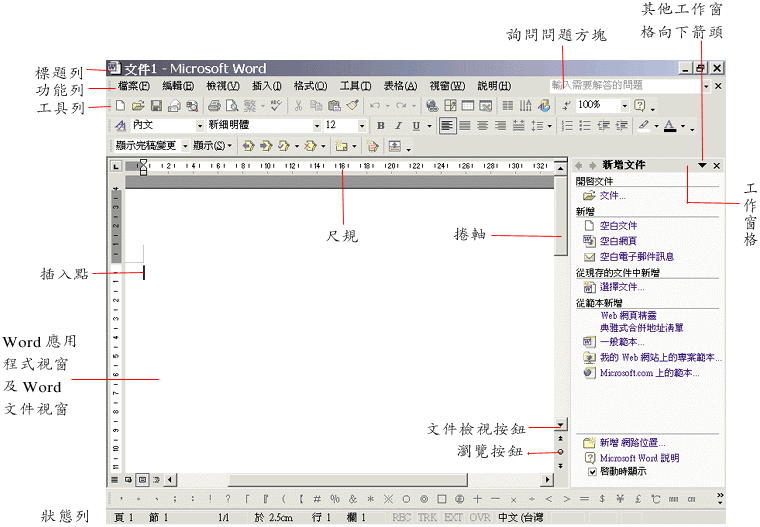Viewport: 760px width, 527px height.
Task: Open the 表格(A) menu
Action: point(400,86)
